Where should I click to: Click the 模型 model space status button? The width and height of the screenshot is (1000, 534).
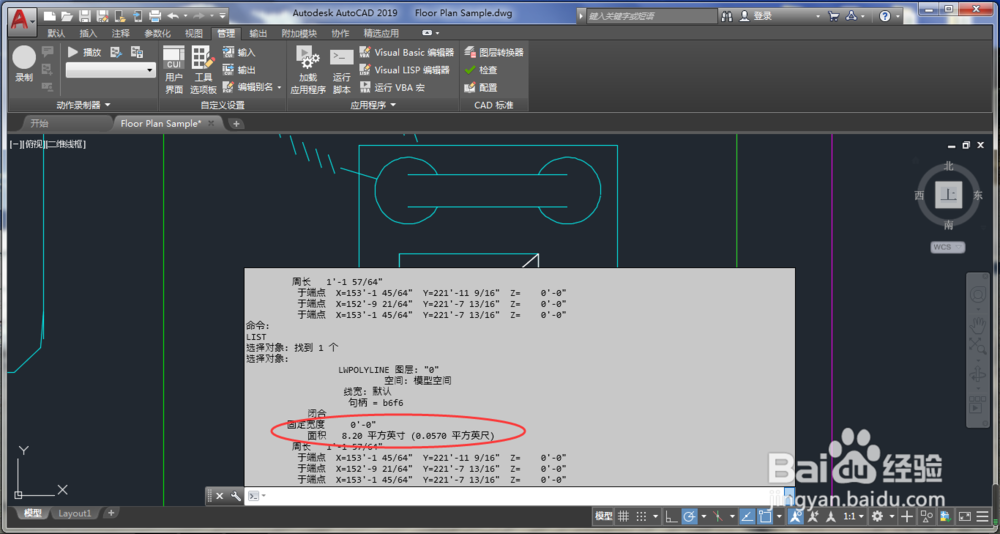pyautogui.click(x=604, y=516)
